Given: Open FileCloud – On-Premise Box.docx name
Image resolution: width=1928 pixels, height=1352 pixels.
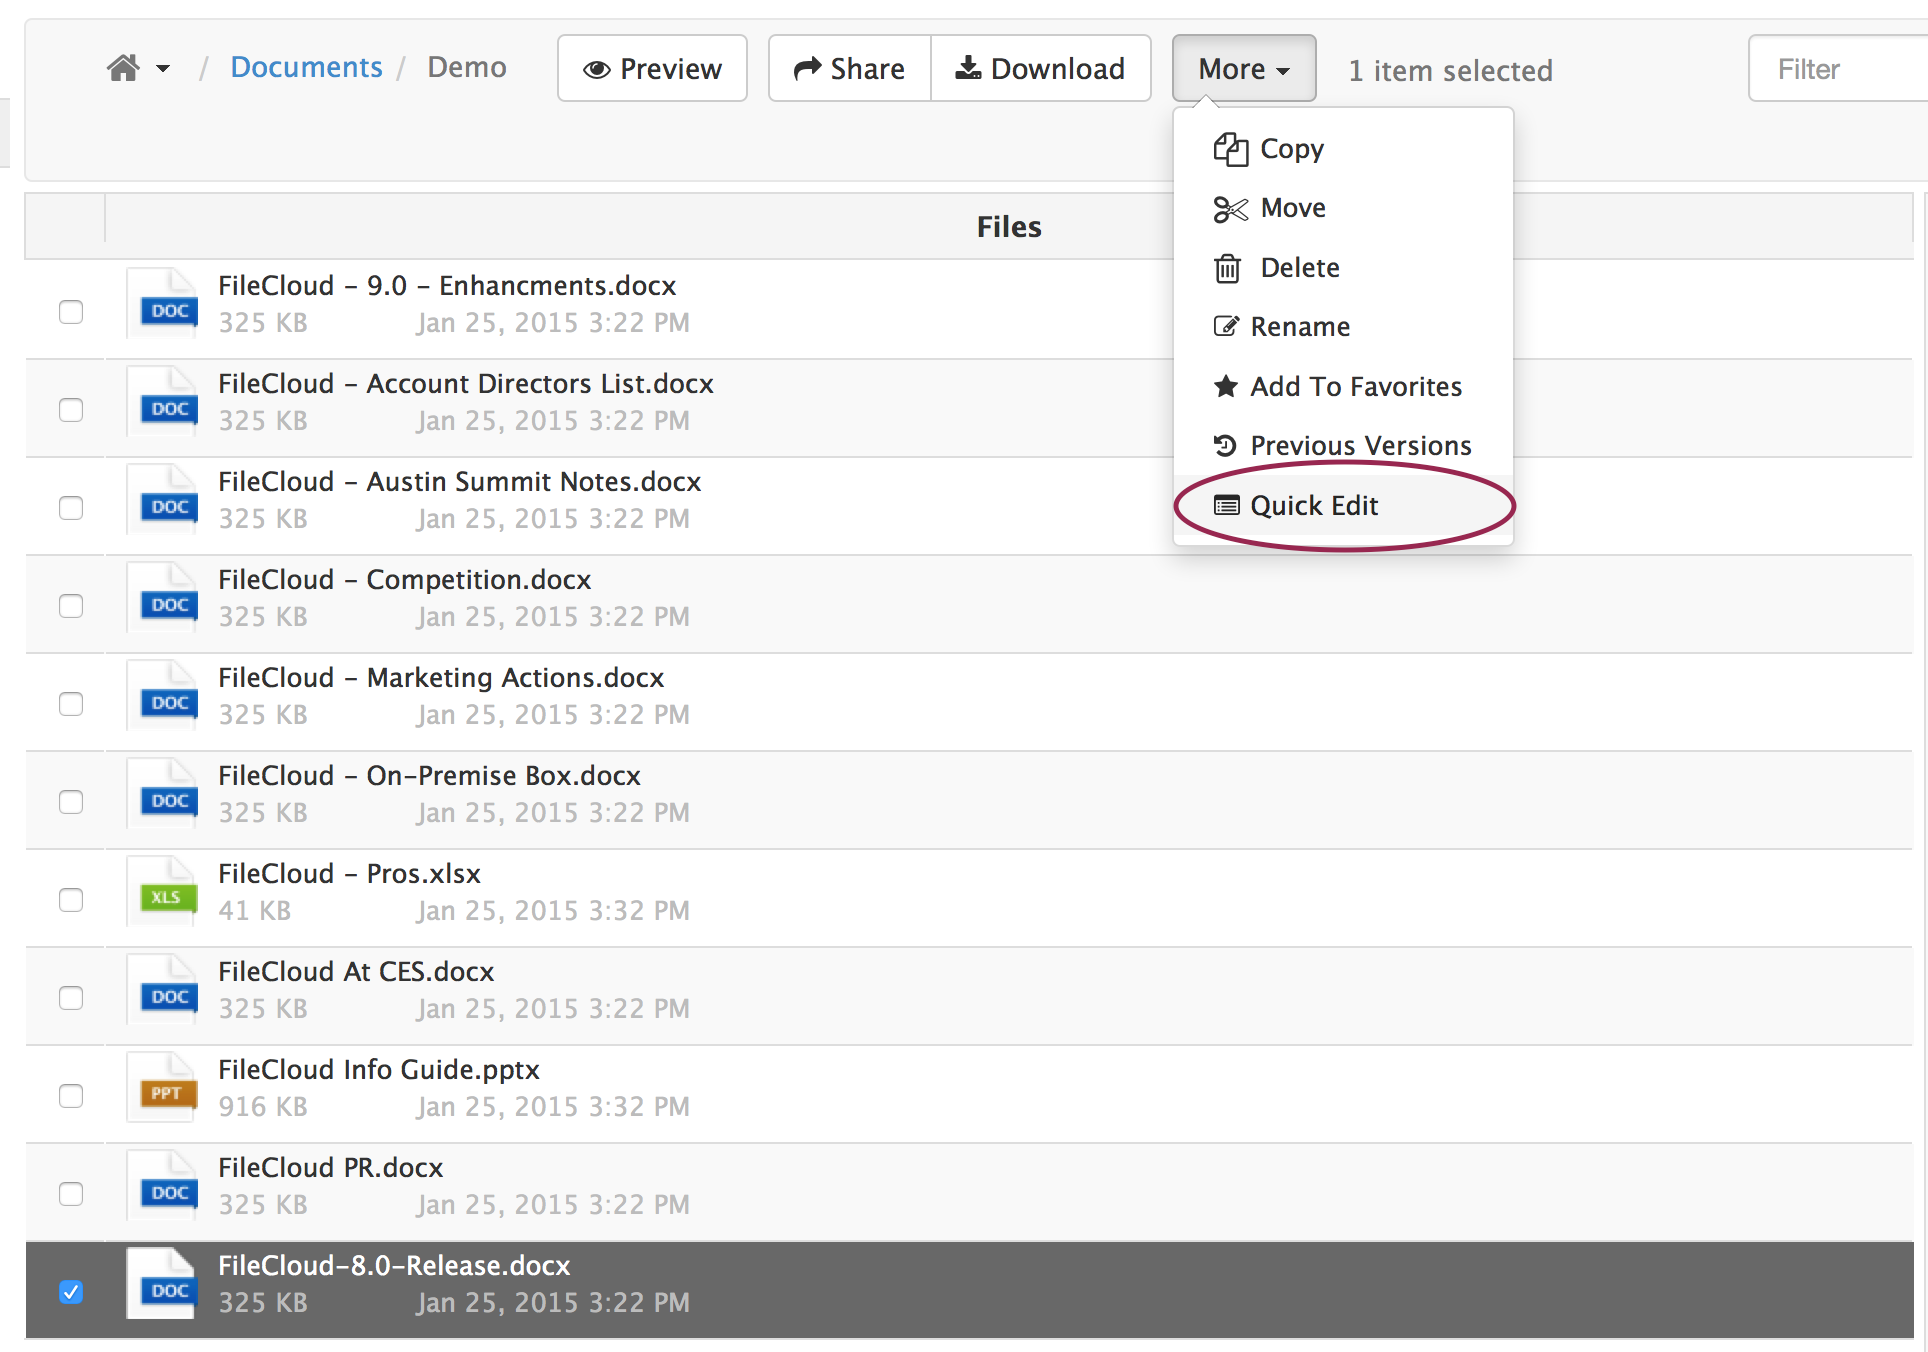Looking at the screenshot, I should (x=430, y=776).
